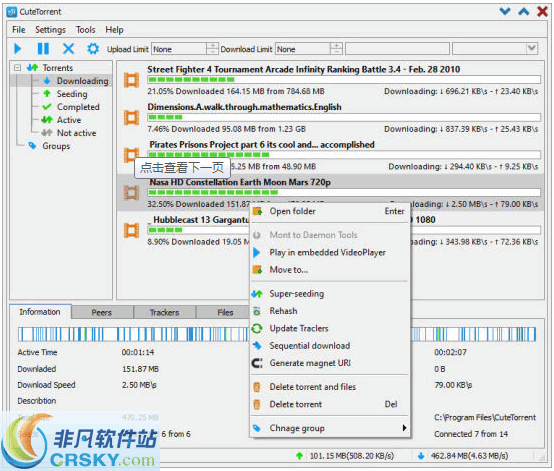The width and height of the screenshot is (554, 471).
Task: Choose Delete torrent from context menu
Action: pos(330,404)
